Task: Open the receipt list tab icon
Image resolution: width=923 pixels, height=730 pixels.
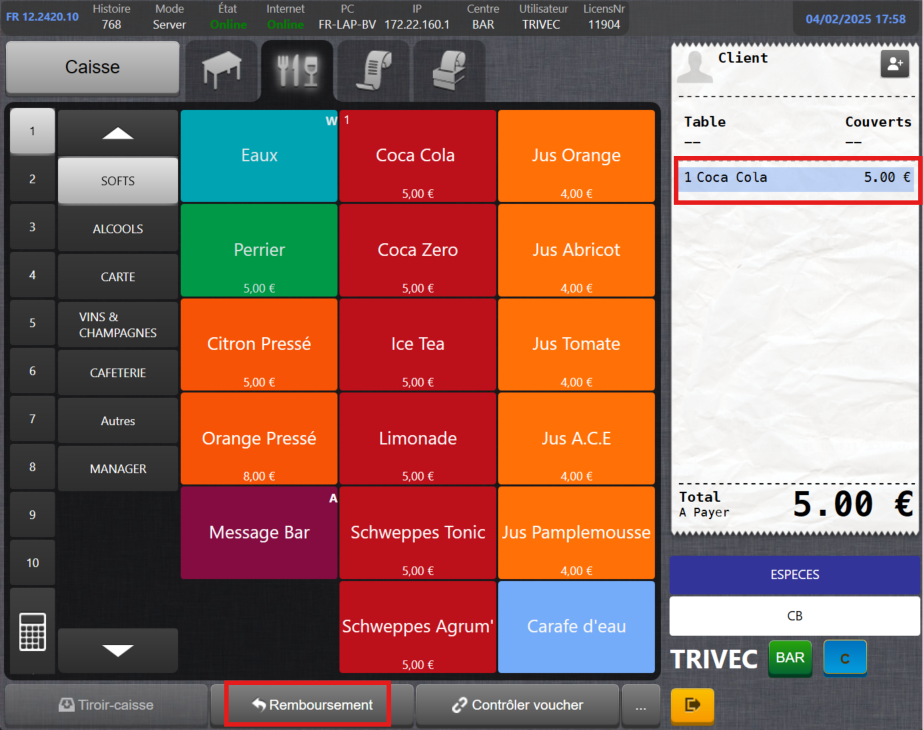Action: pyautogui.click(x=373, y=70)
